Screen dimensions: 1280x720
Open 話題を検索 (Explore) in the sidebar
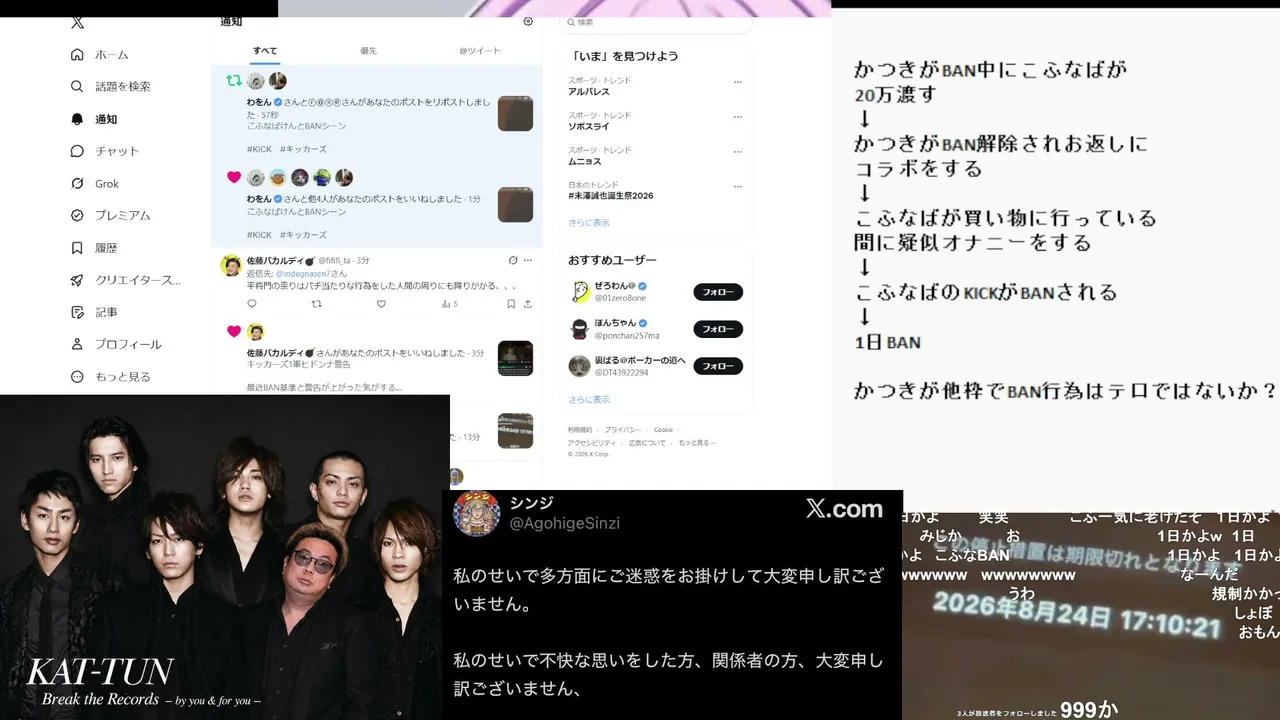pos(111,86)
